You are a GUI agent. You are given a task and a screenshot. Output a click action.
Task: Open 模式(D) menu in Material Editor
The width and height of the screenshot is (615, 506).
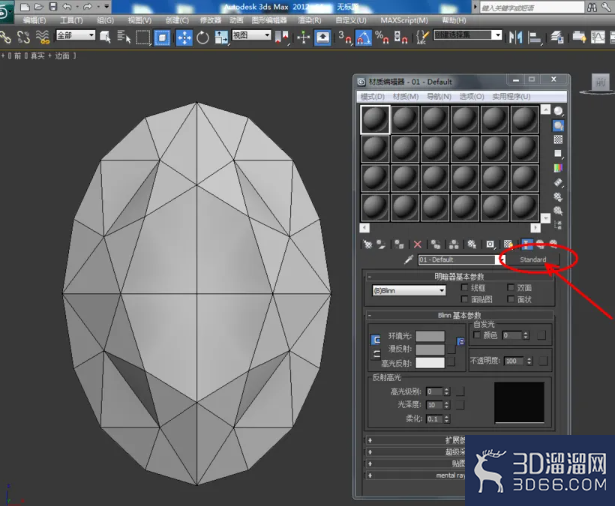pyautogui.click(x=372, y=96)
